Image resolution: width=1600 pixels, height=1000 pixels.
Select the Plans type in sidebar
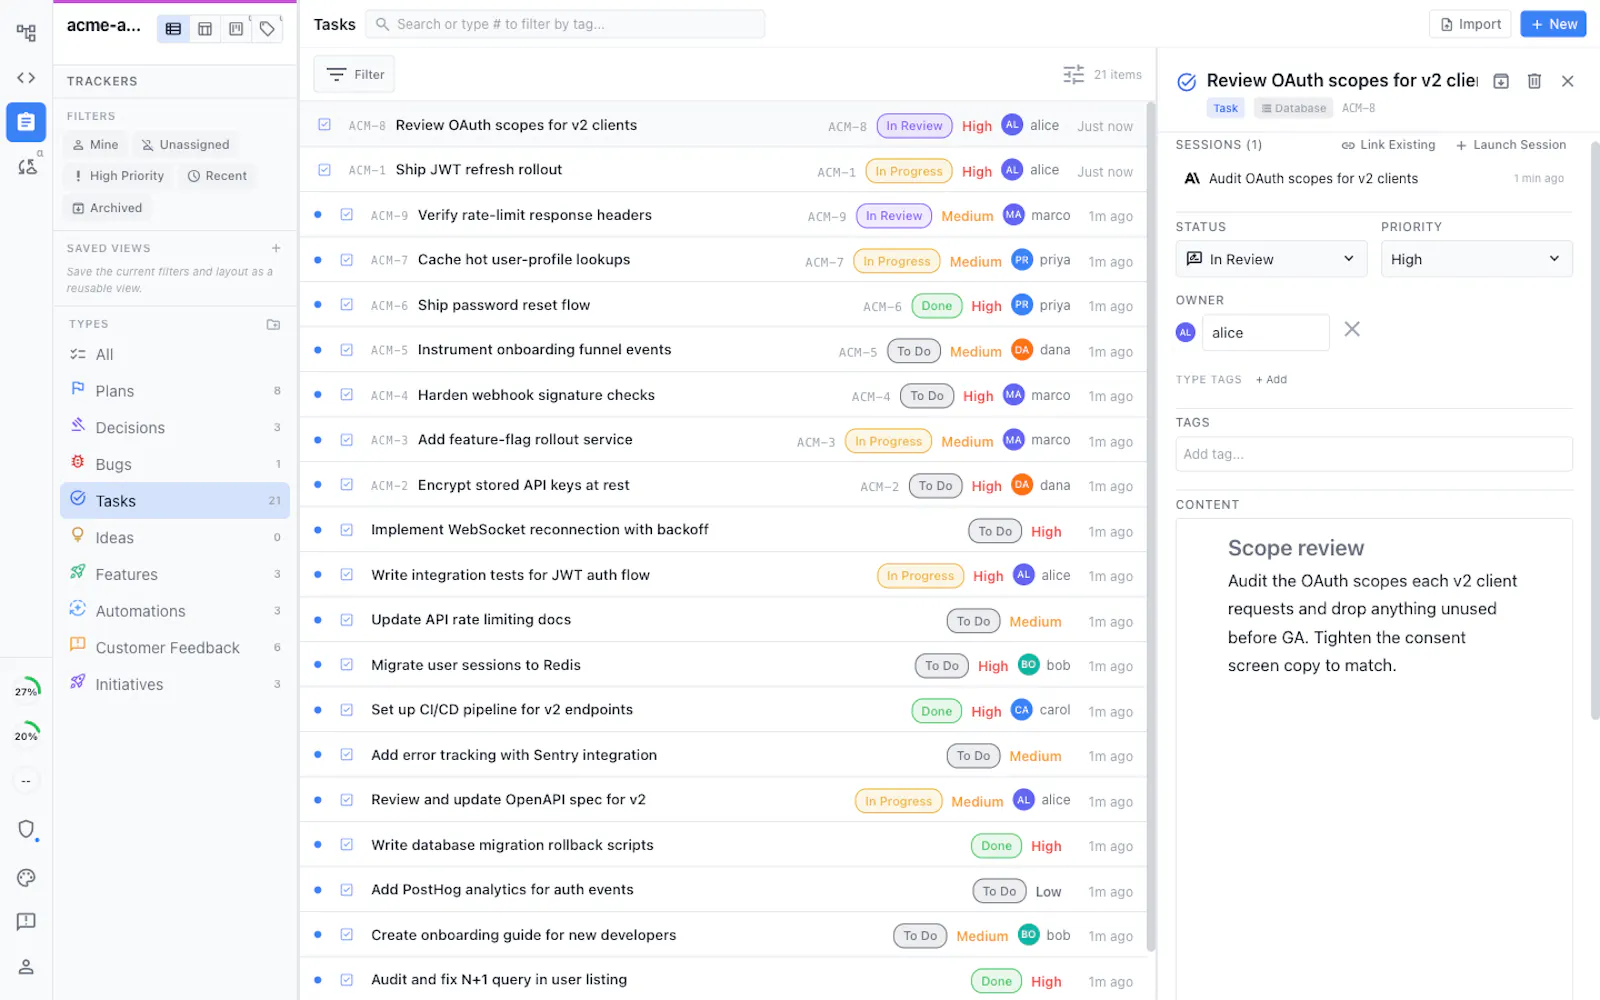pos(175,391)
